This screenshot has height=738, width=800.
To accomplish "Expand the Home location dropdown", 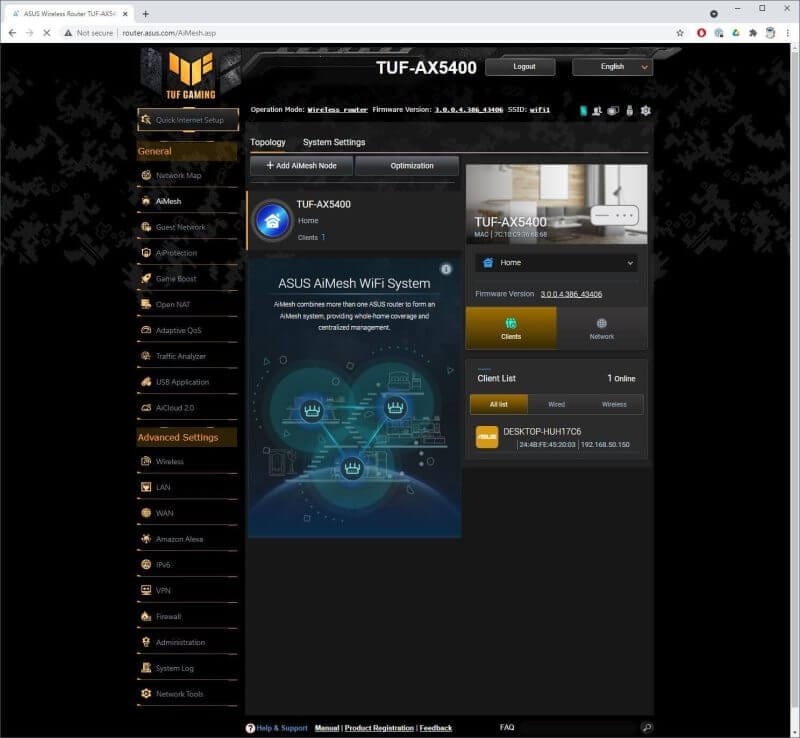I will [556, 263].
